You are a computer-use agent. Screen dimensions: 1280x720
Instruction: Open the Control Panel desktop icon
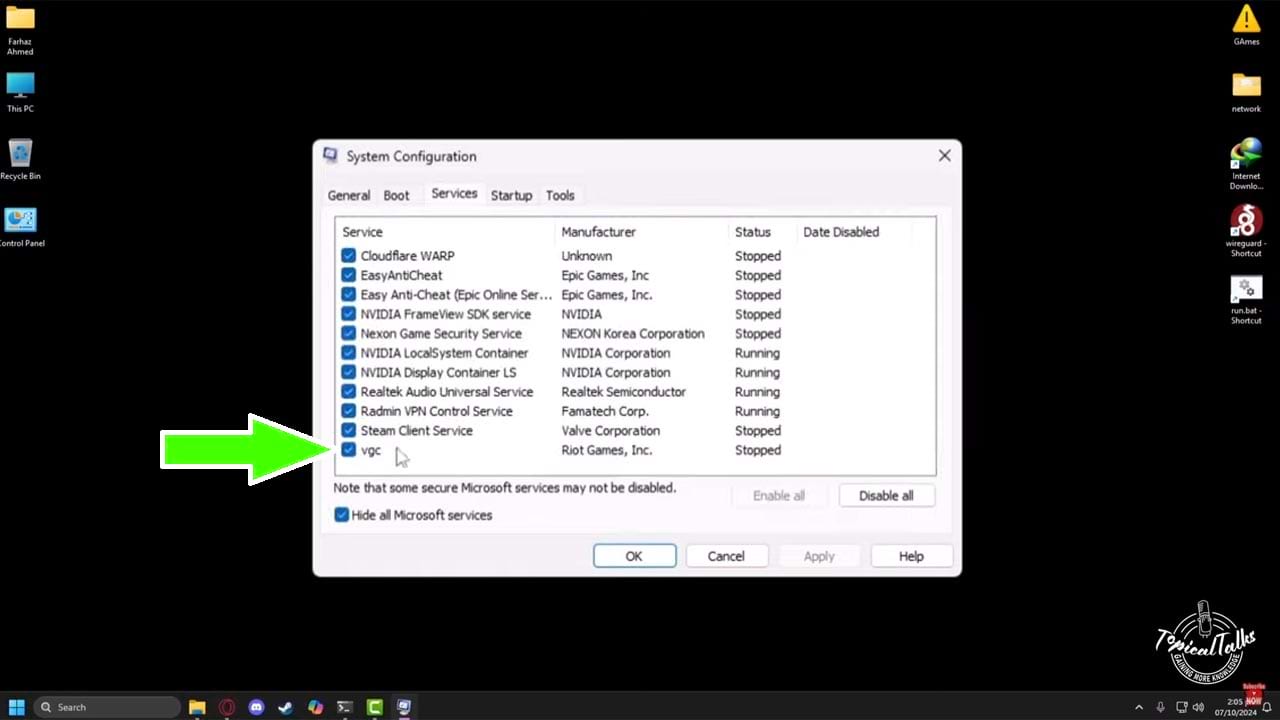pos(20,222)
